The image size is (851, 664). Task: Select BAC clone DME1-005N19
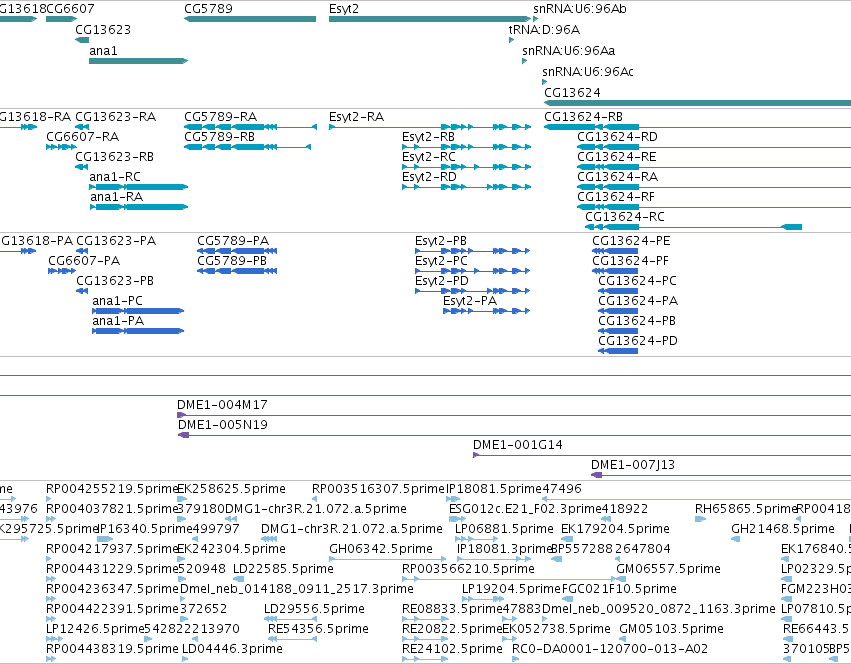[x=514, y=435]
